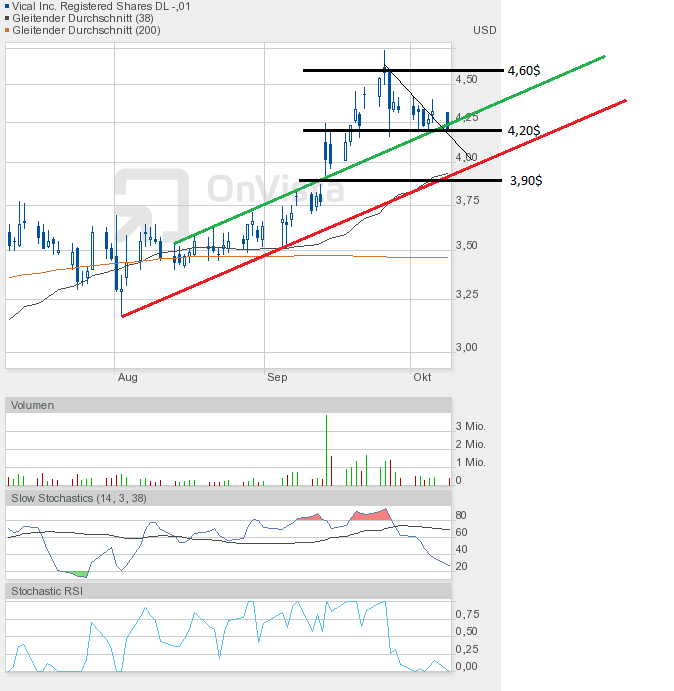The image size is (674, 691).
Task: Click the green oversold area in Slow Stochastics
Action: (77, 573)
